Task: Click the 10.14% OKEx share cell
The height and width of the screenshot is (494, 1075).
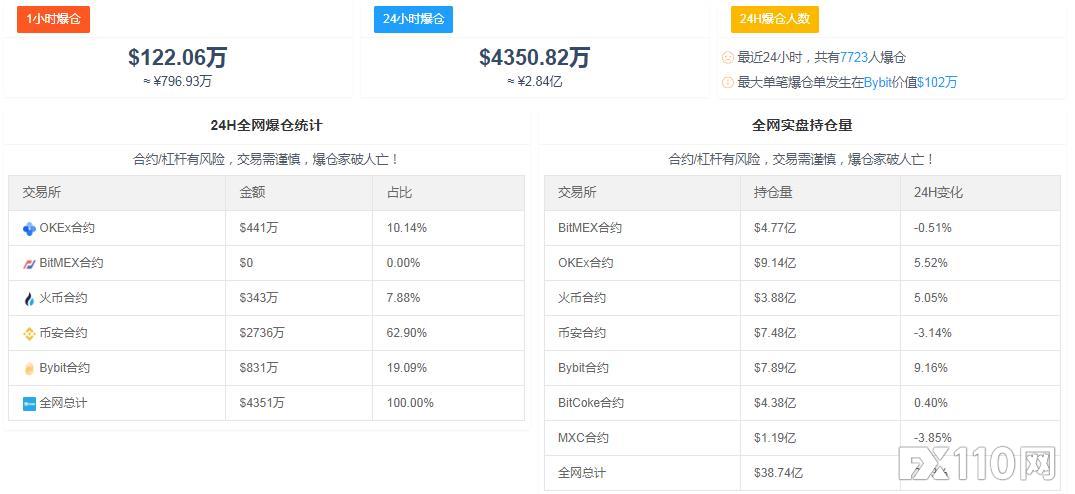Action: coord(407,228)
